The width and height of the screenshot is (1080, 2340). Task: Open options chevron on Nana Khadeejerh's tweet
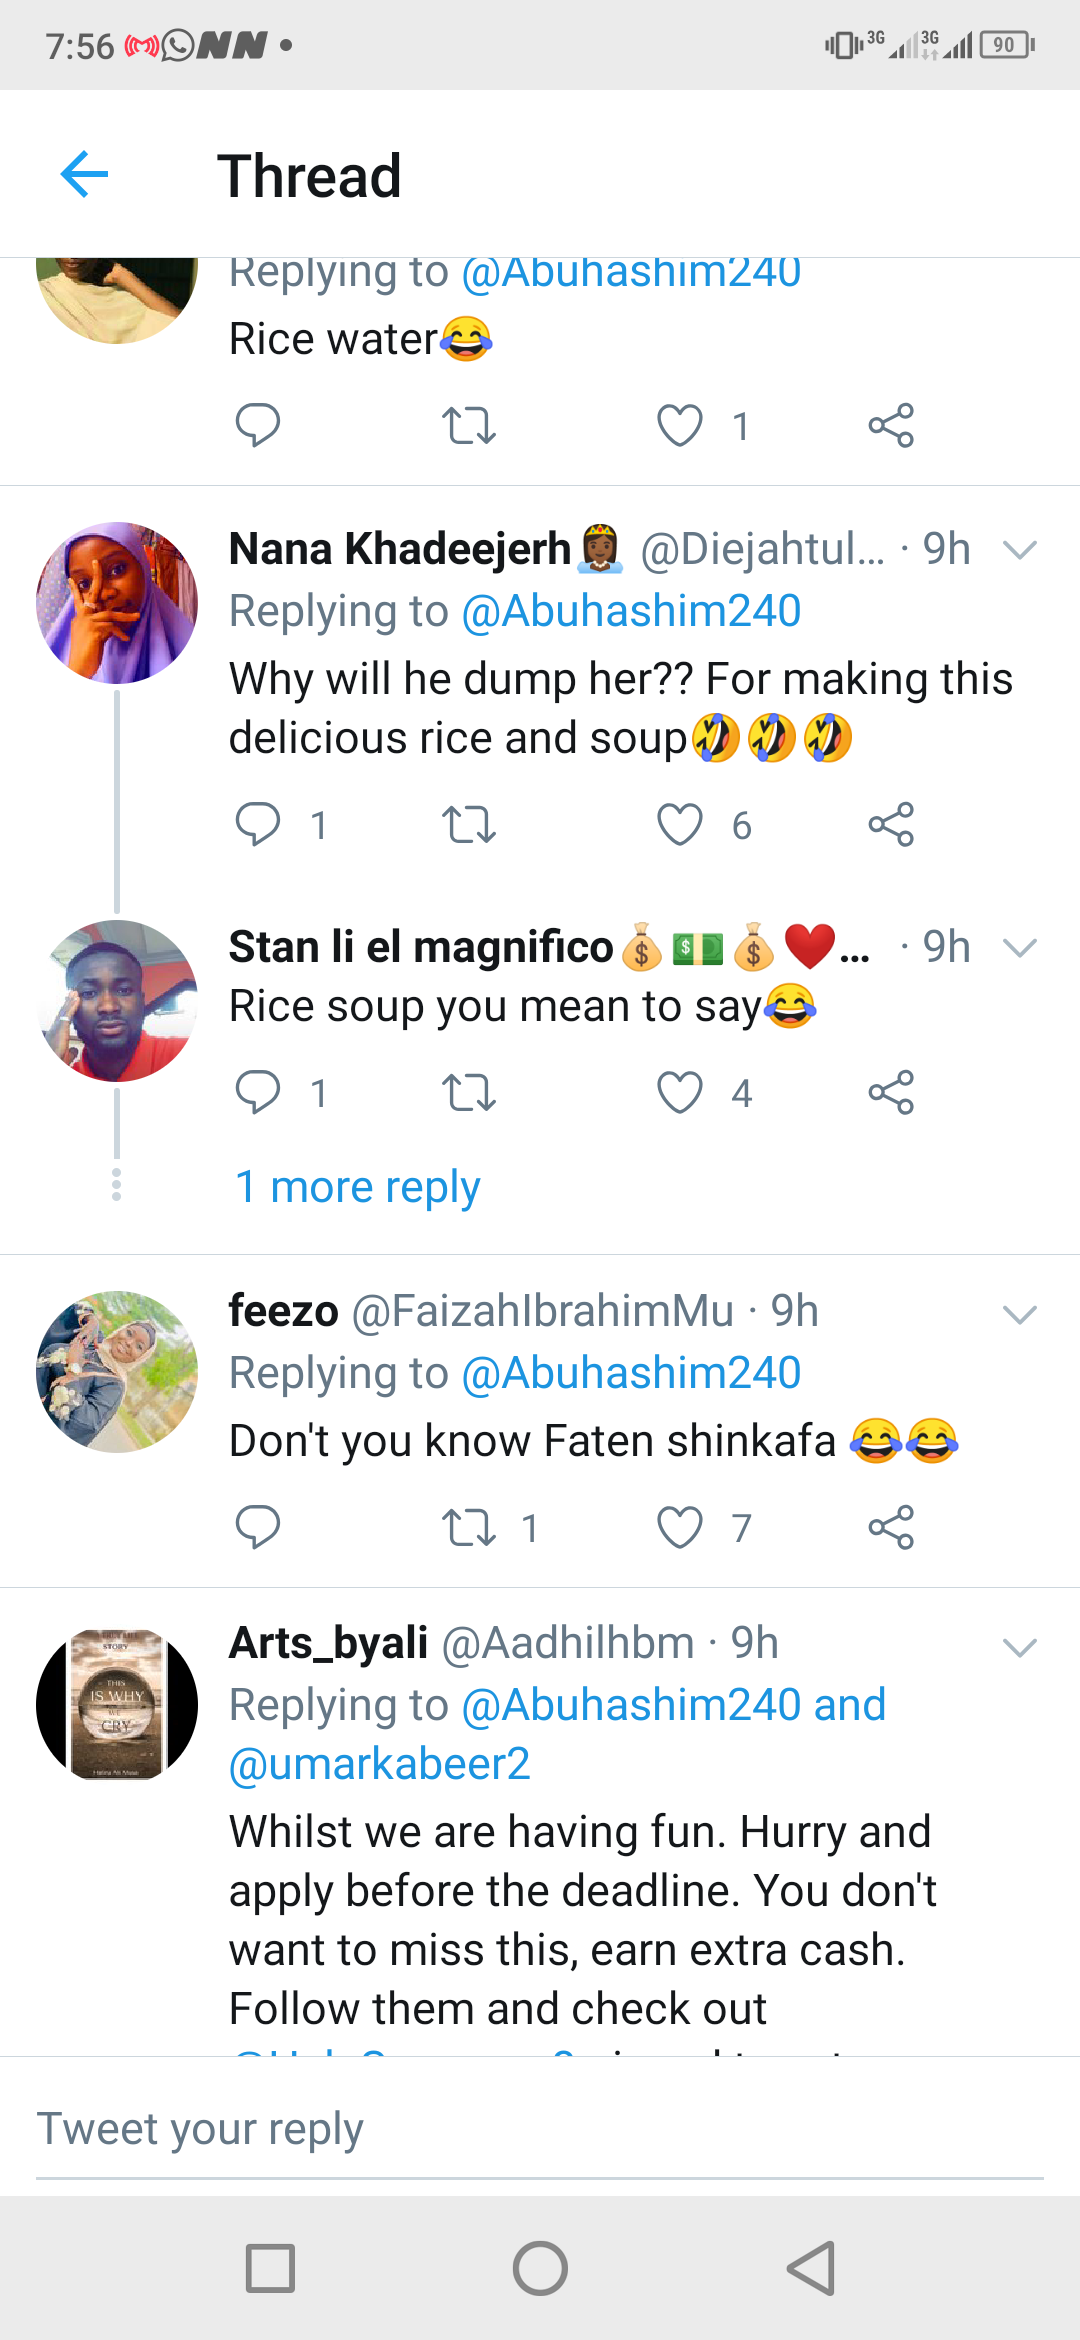click(x=1019, y=549)
